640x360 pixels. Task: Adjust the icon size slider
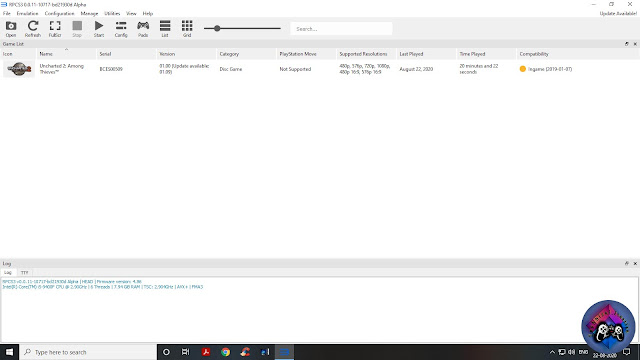click(x=217, y=29)
